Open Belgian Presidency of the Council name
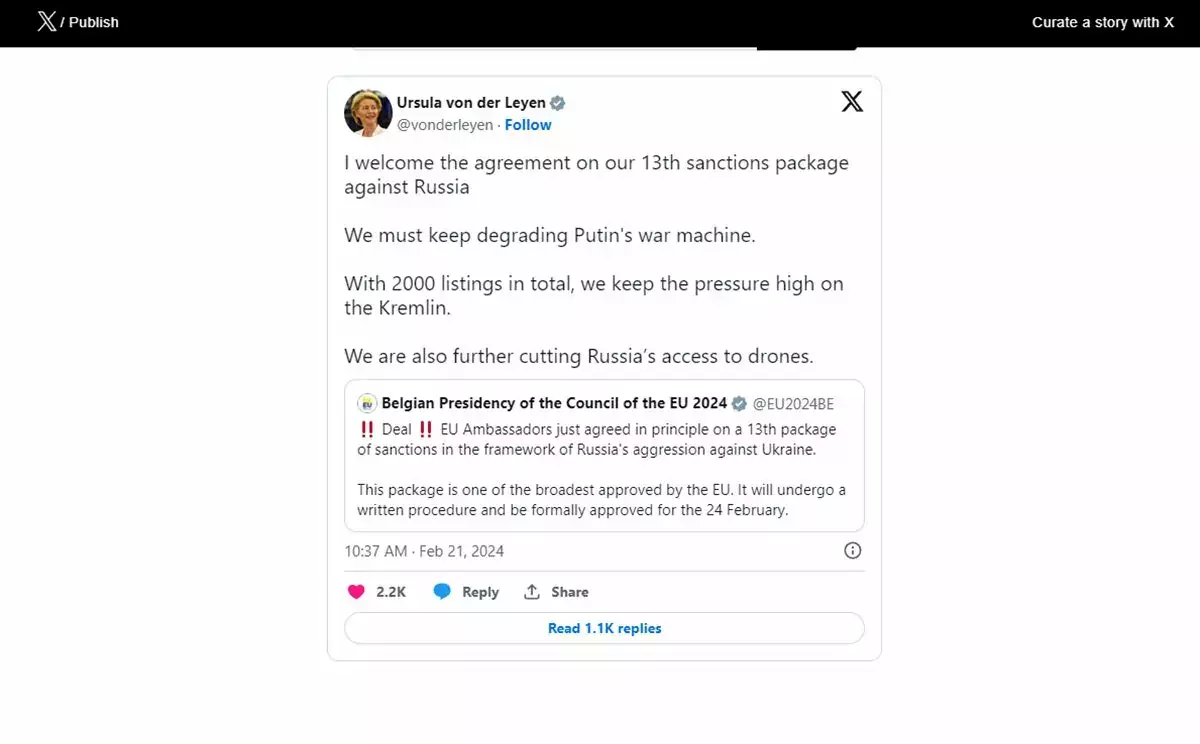 pyautogui.click(x=554, y=404)
